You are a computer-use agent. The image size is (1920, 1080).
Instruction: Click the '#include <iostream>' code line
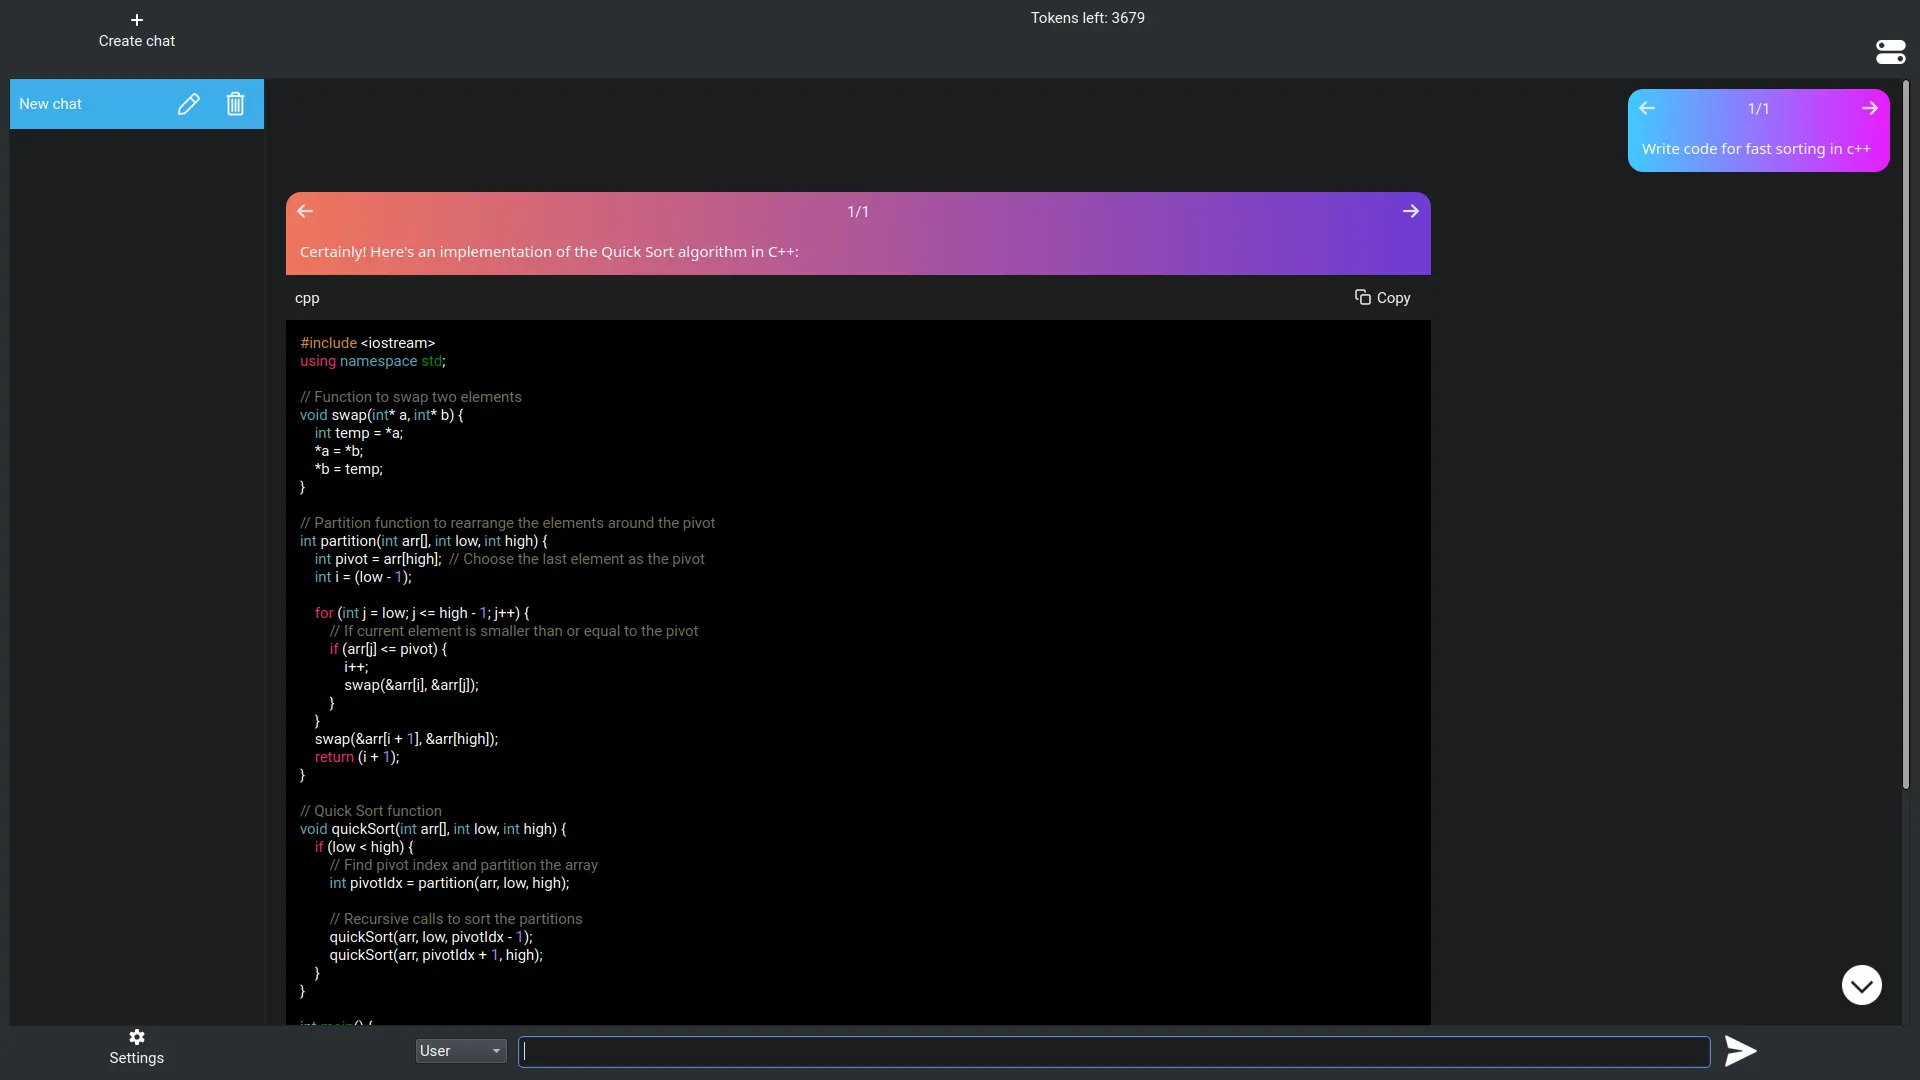(x=368, y=343)
